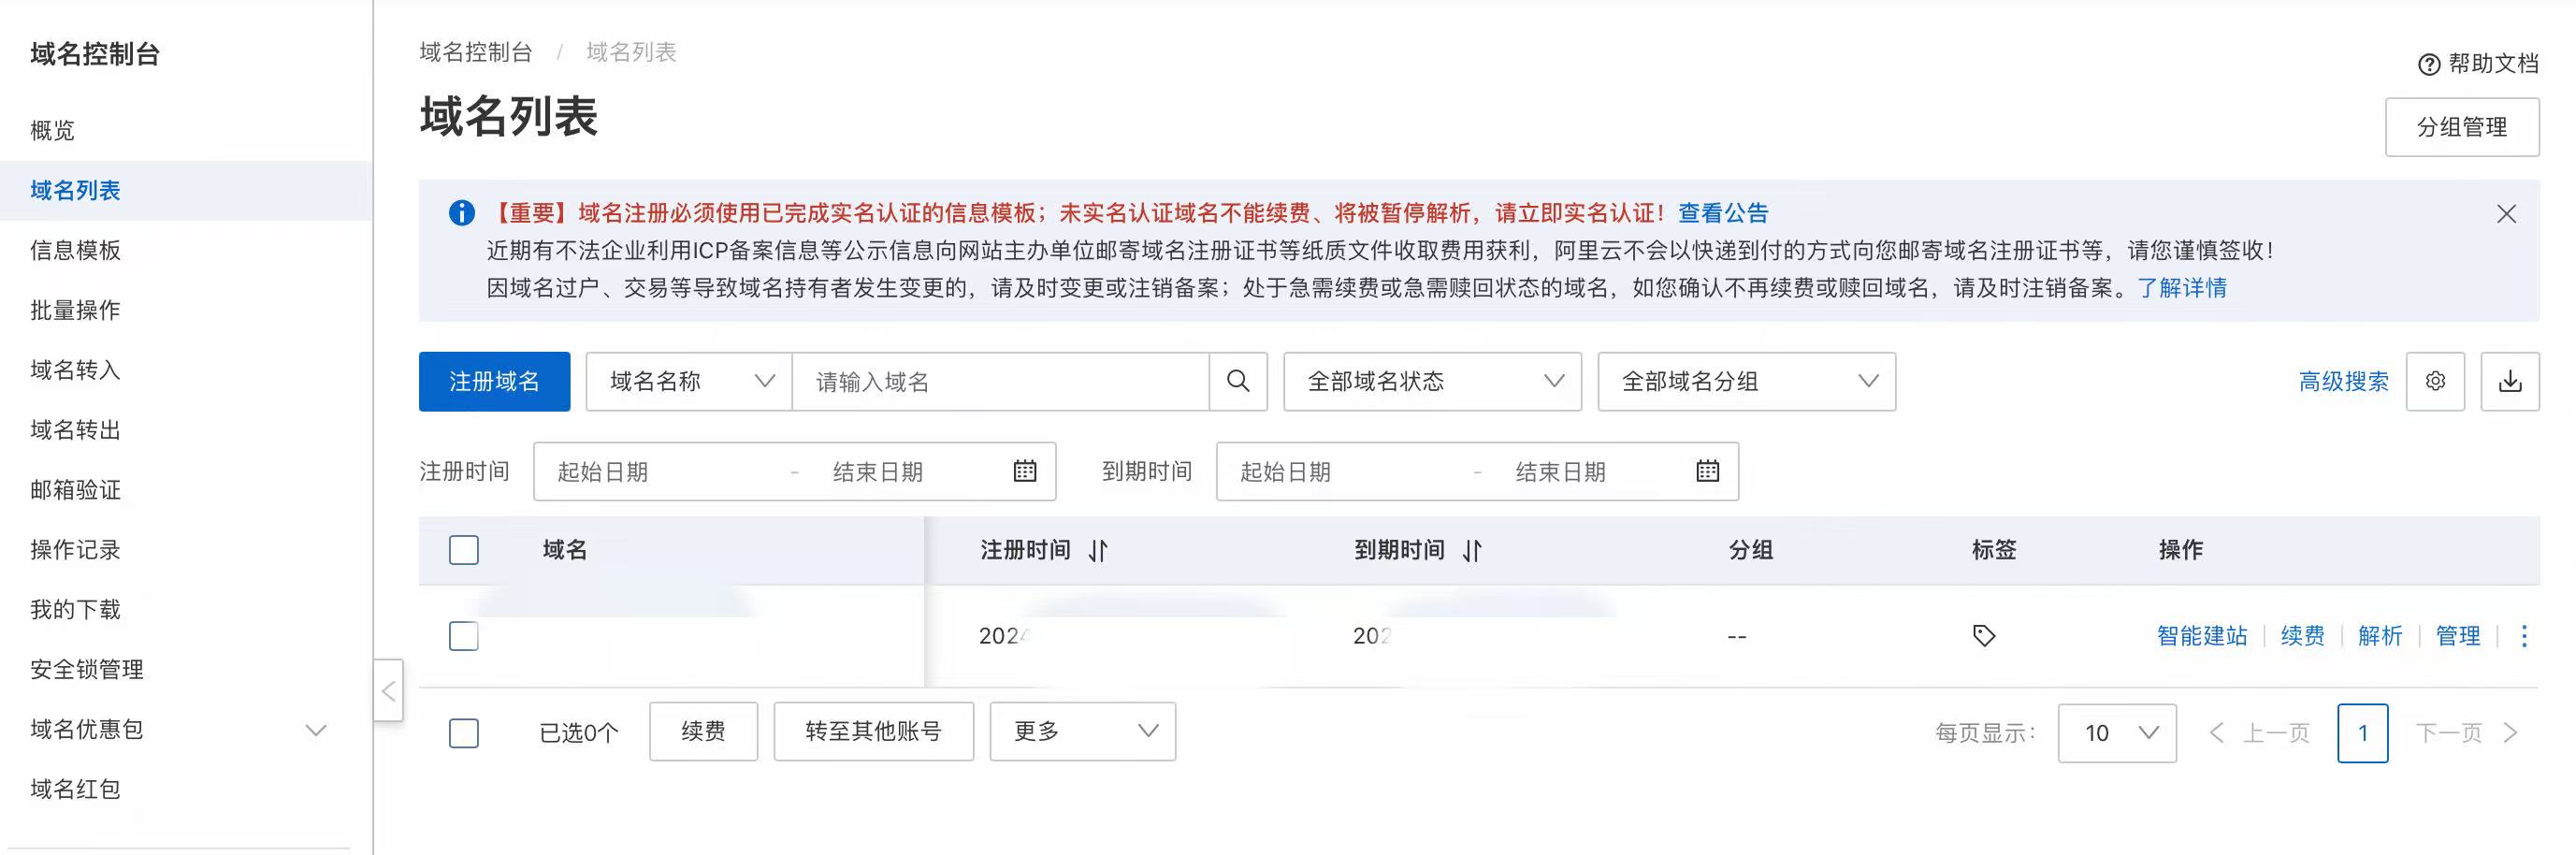
Task: Click the search magnifier icon
Action: pyautogui.click(x=1238, y=381)
